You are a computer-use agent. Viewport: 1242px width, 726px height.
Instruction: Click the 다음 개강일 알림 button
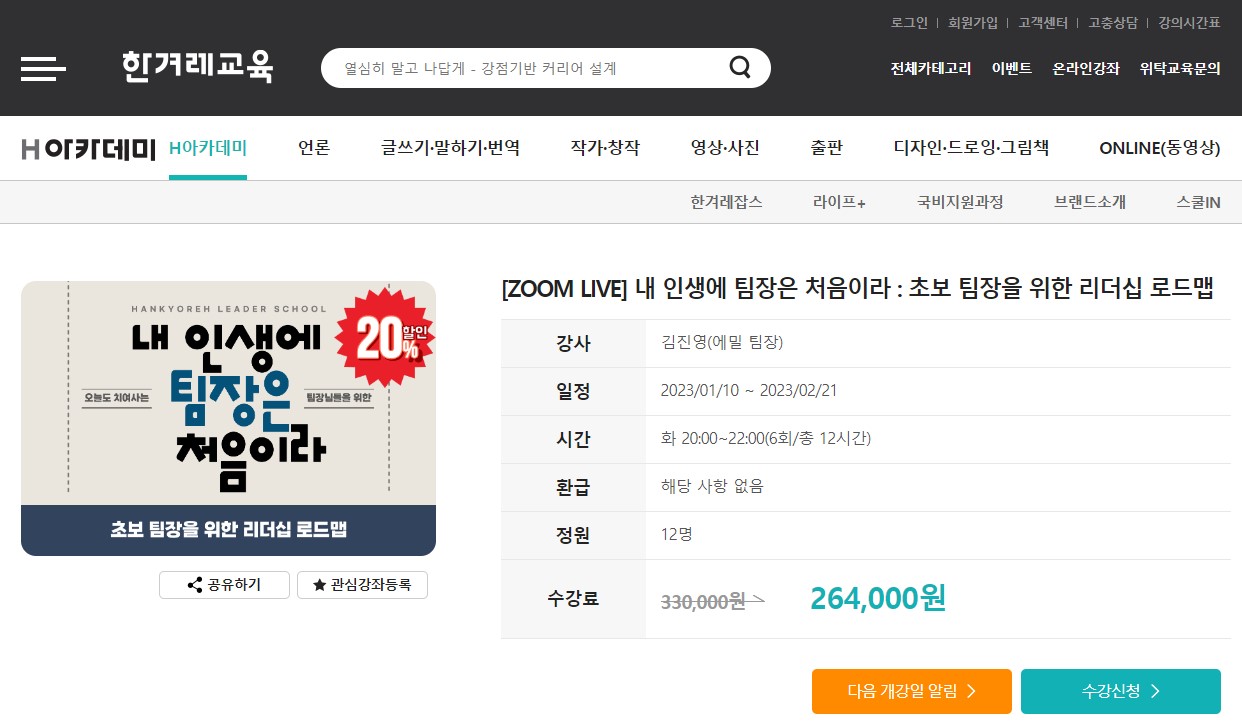tap(912, 691)
